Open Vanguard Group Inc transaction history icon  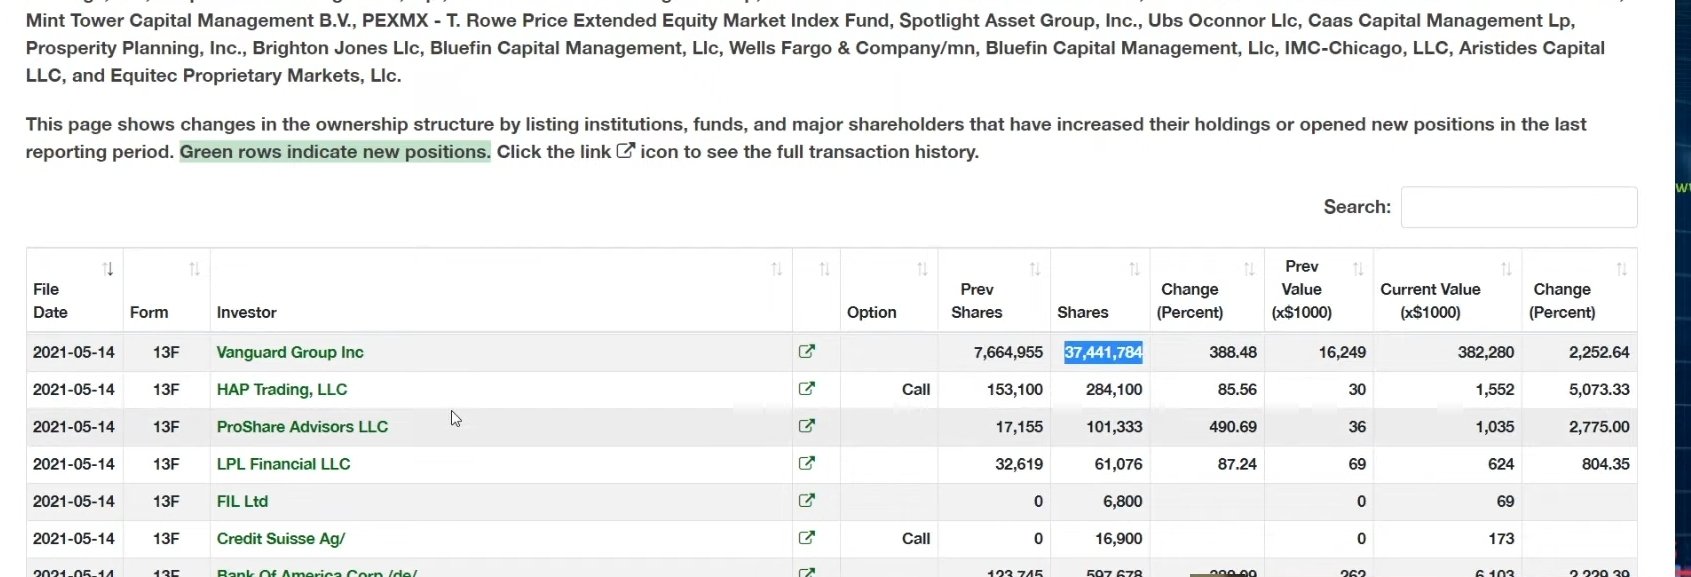807,352
